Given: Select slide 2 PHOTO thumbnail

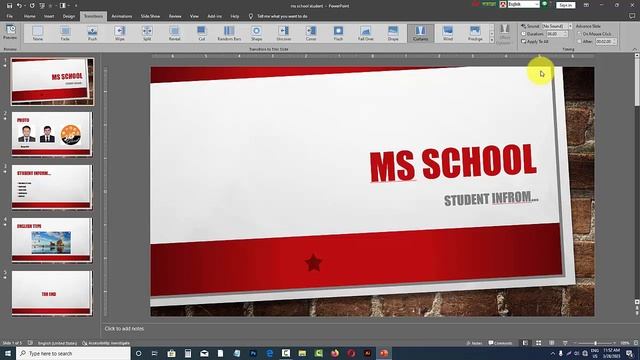Looking at the screenshot, I should coord(52,134).
